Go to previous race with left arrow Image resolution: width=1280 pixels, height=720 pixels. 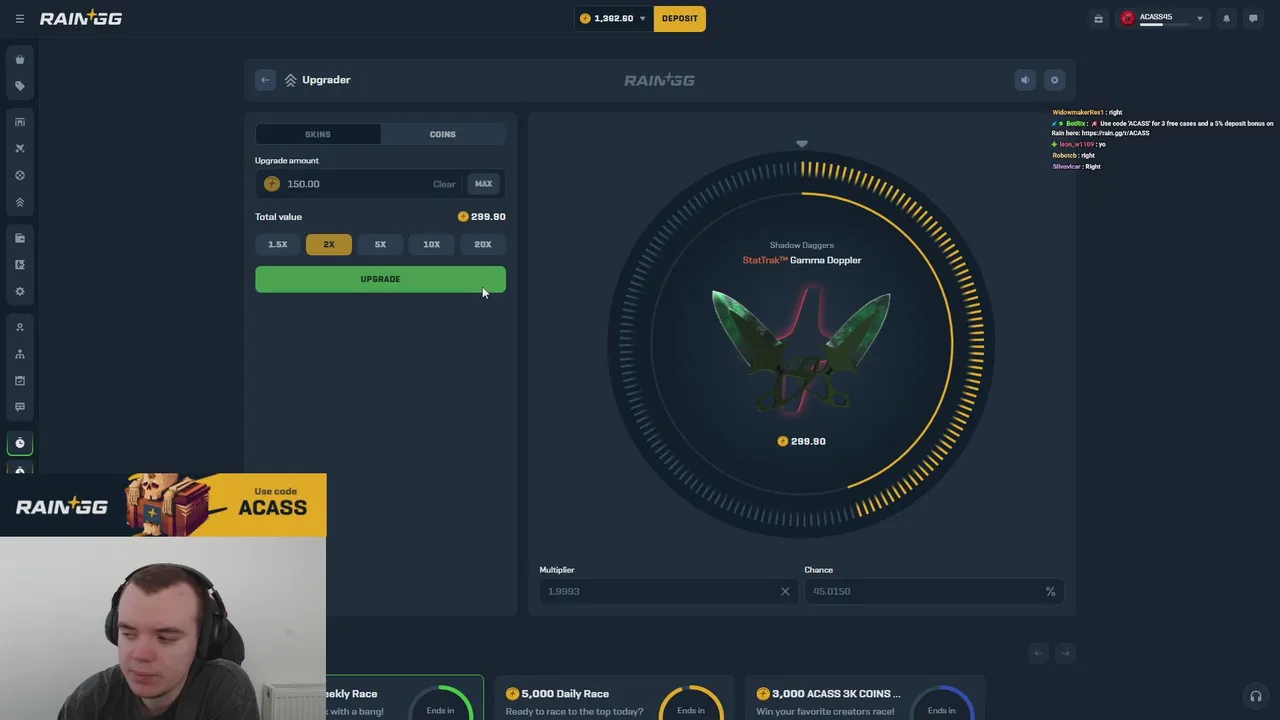(1038, 653)
